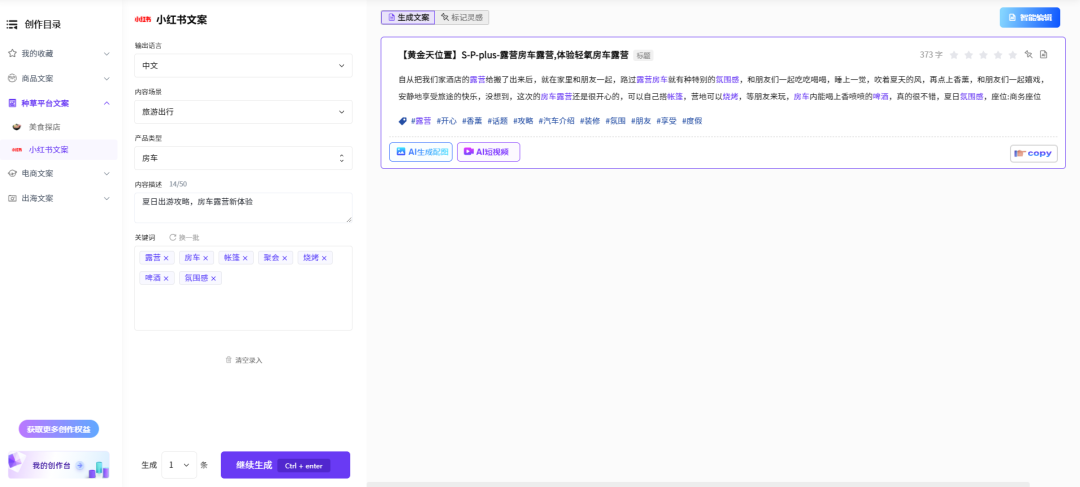Click the mark-inspiration icon after the stars
1080x487 pixels.
point(1028,55)
